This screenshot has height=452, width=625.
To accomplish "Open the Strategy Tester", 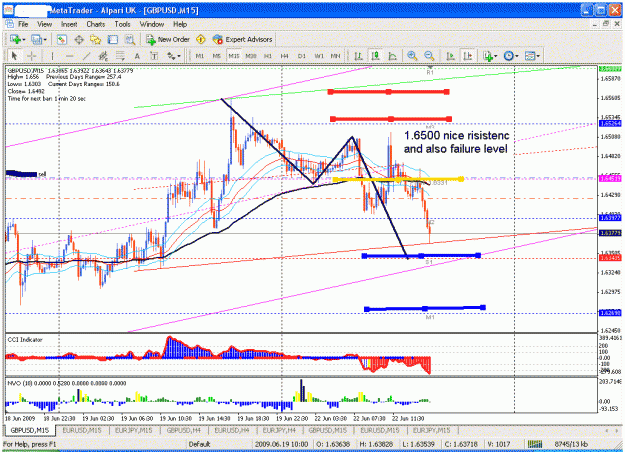I will [130, 39].
